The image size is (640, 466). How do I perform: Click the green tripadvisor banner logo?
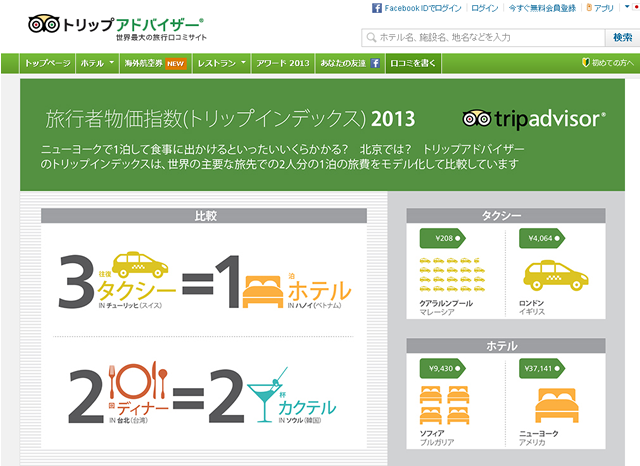tap(534, 119)
